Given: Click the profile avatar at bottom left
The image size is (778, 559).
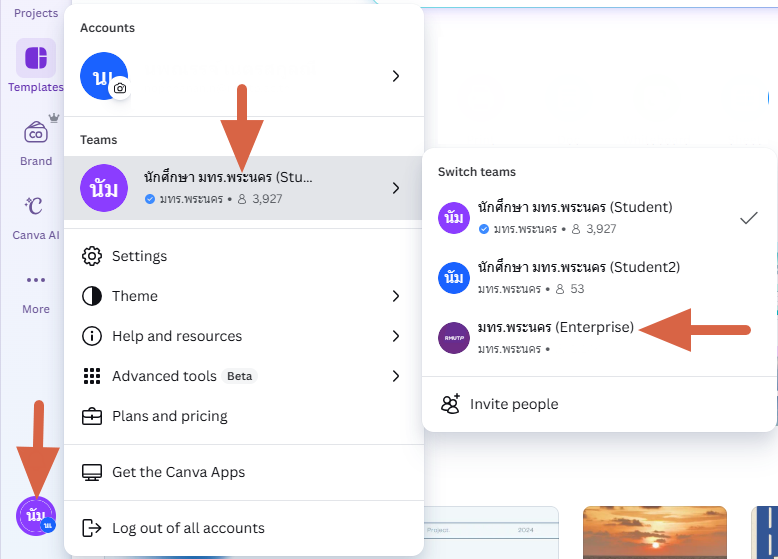Looking at the screenshot, I should coord(36,516).
